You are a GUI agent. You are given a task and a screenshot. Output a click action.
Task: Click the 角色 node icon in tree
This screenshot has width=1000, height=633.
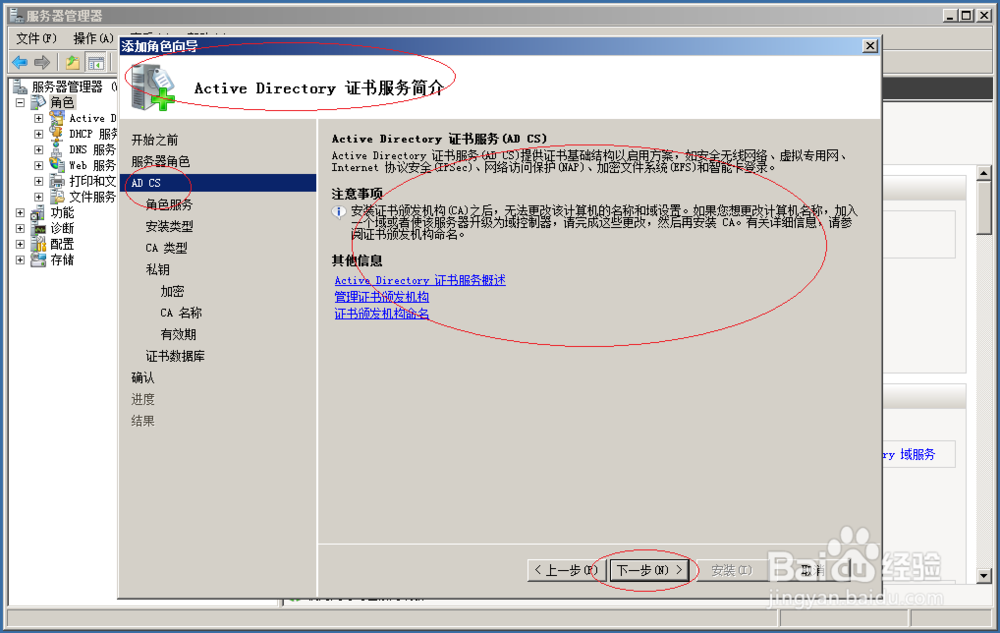tap(38, 102)
